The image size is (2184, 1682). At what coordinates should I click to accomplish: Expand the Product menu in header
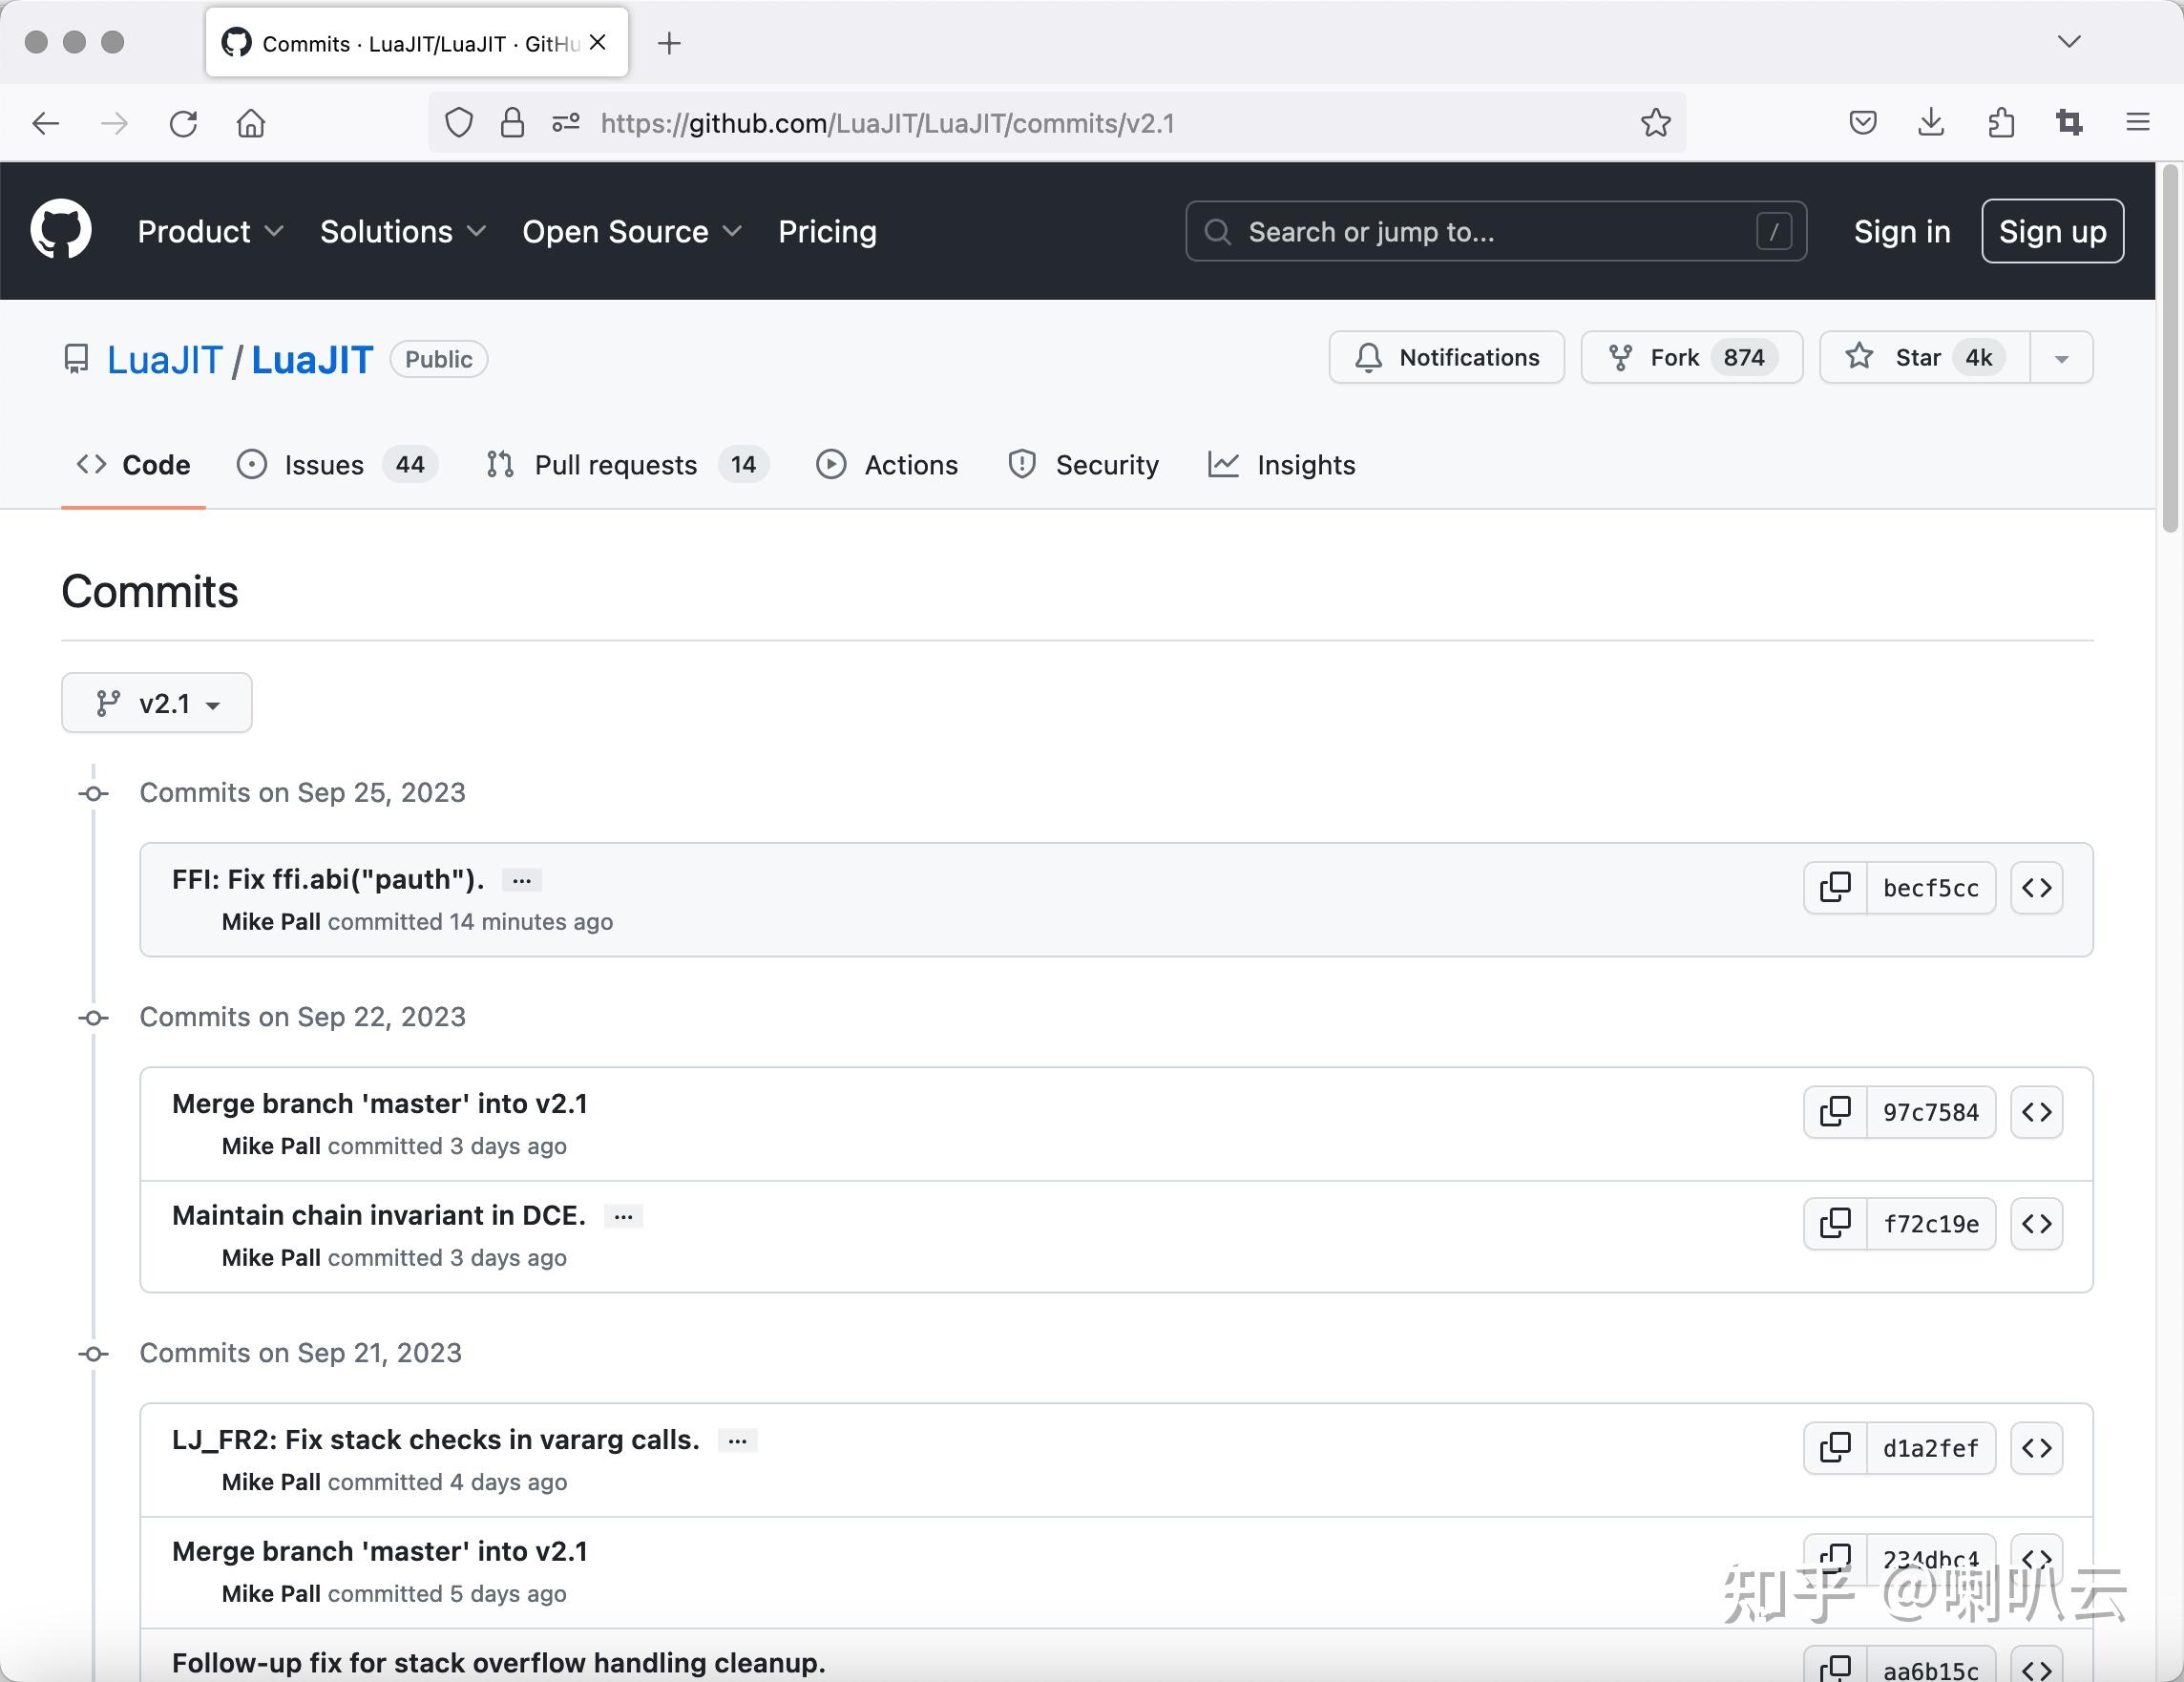click(210, 231)
